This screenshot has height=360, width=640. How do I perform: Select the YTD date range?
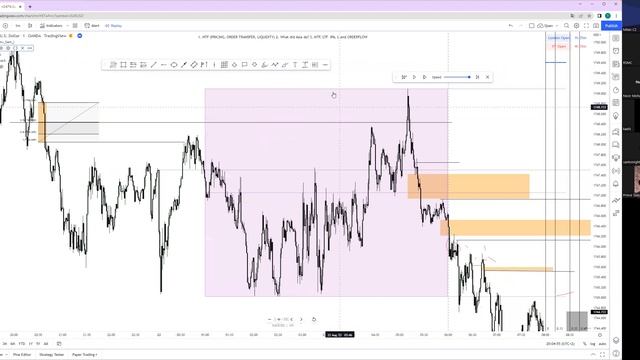coord(22,344)
